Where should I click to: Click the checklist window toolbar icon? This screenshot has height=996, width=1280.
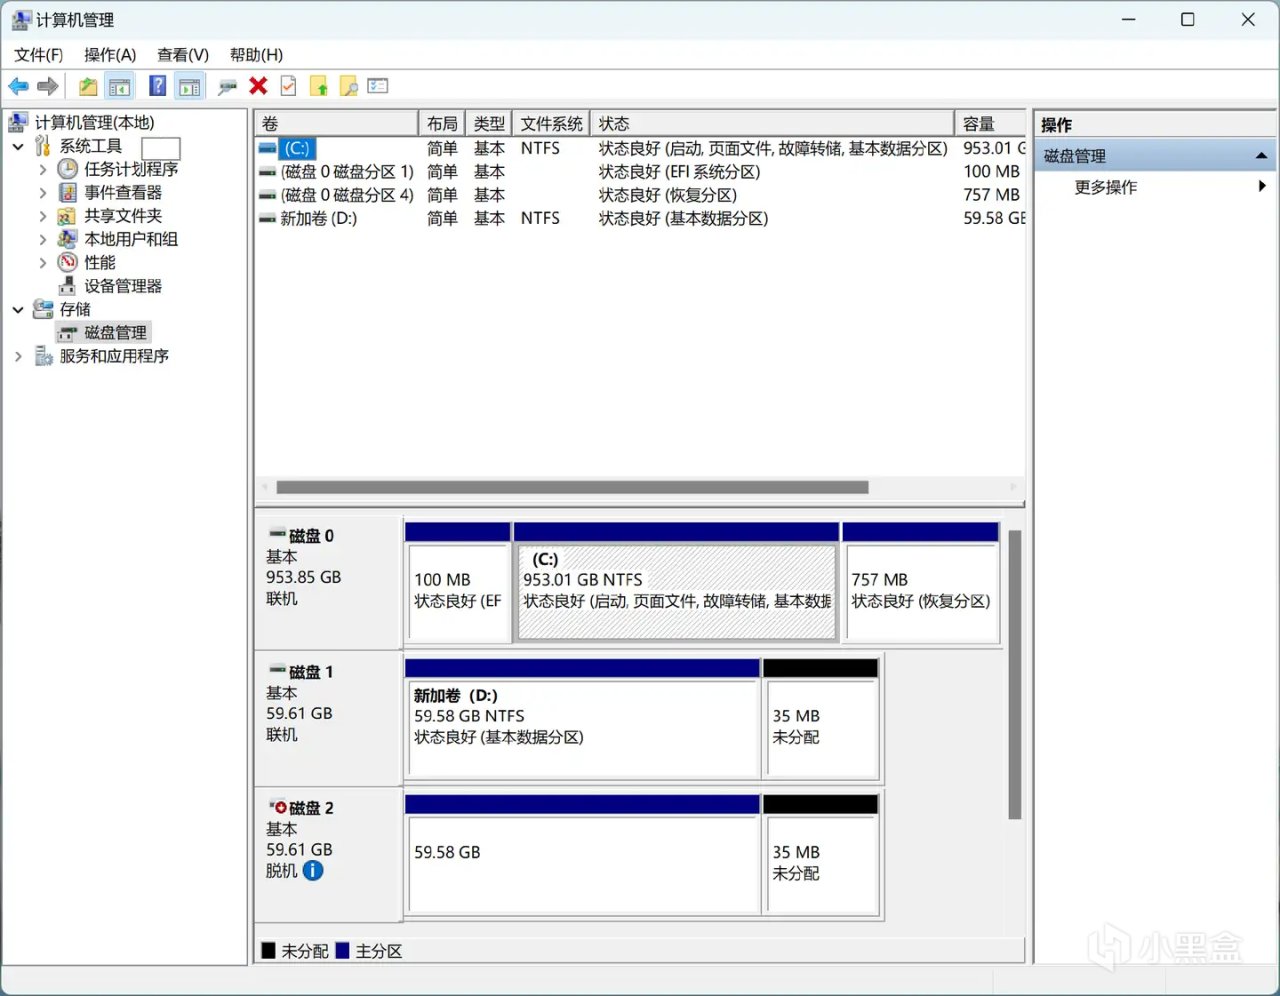click(x=378, y=87)
